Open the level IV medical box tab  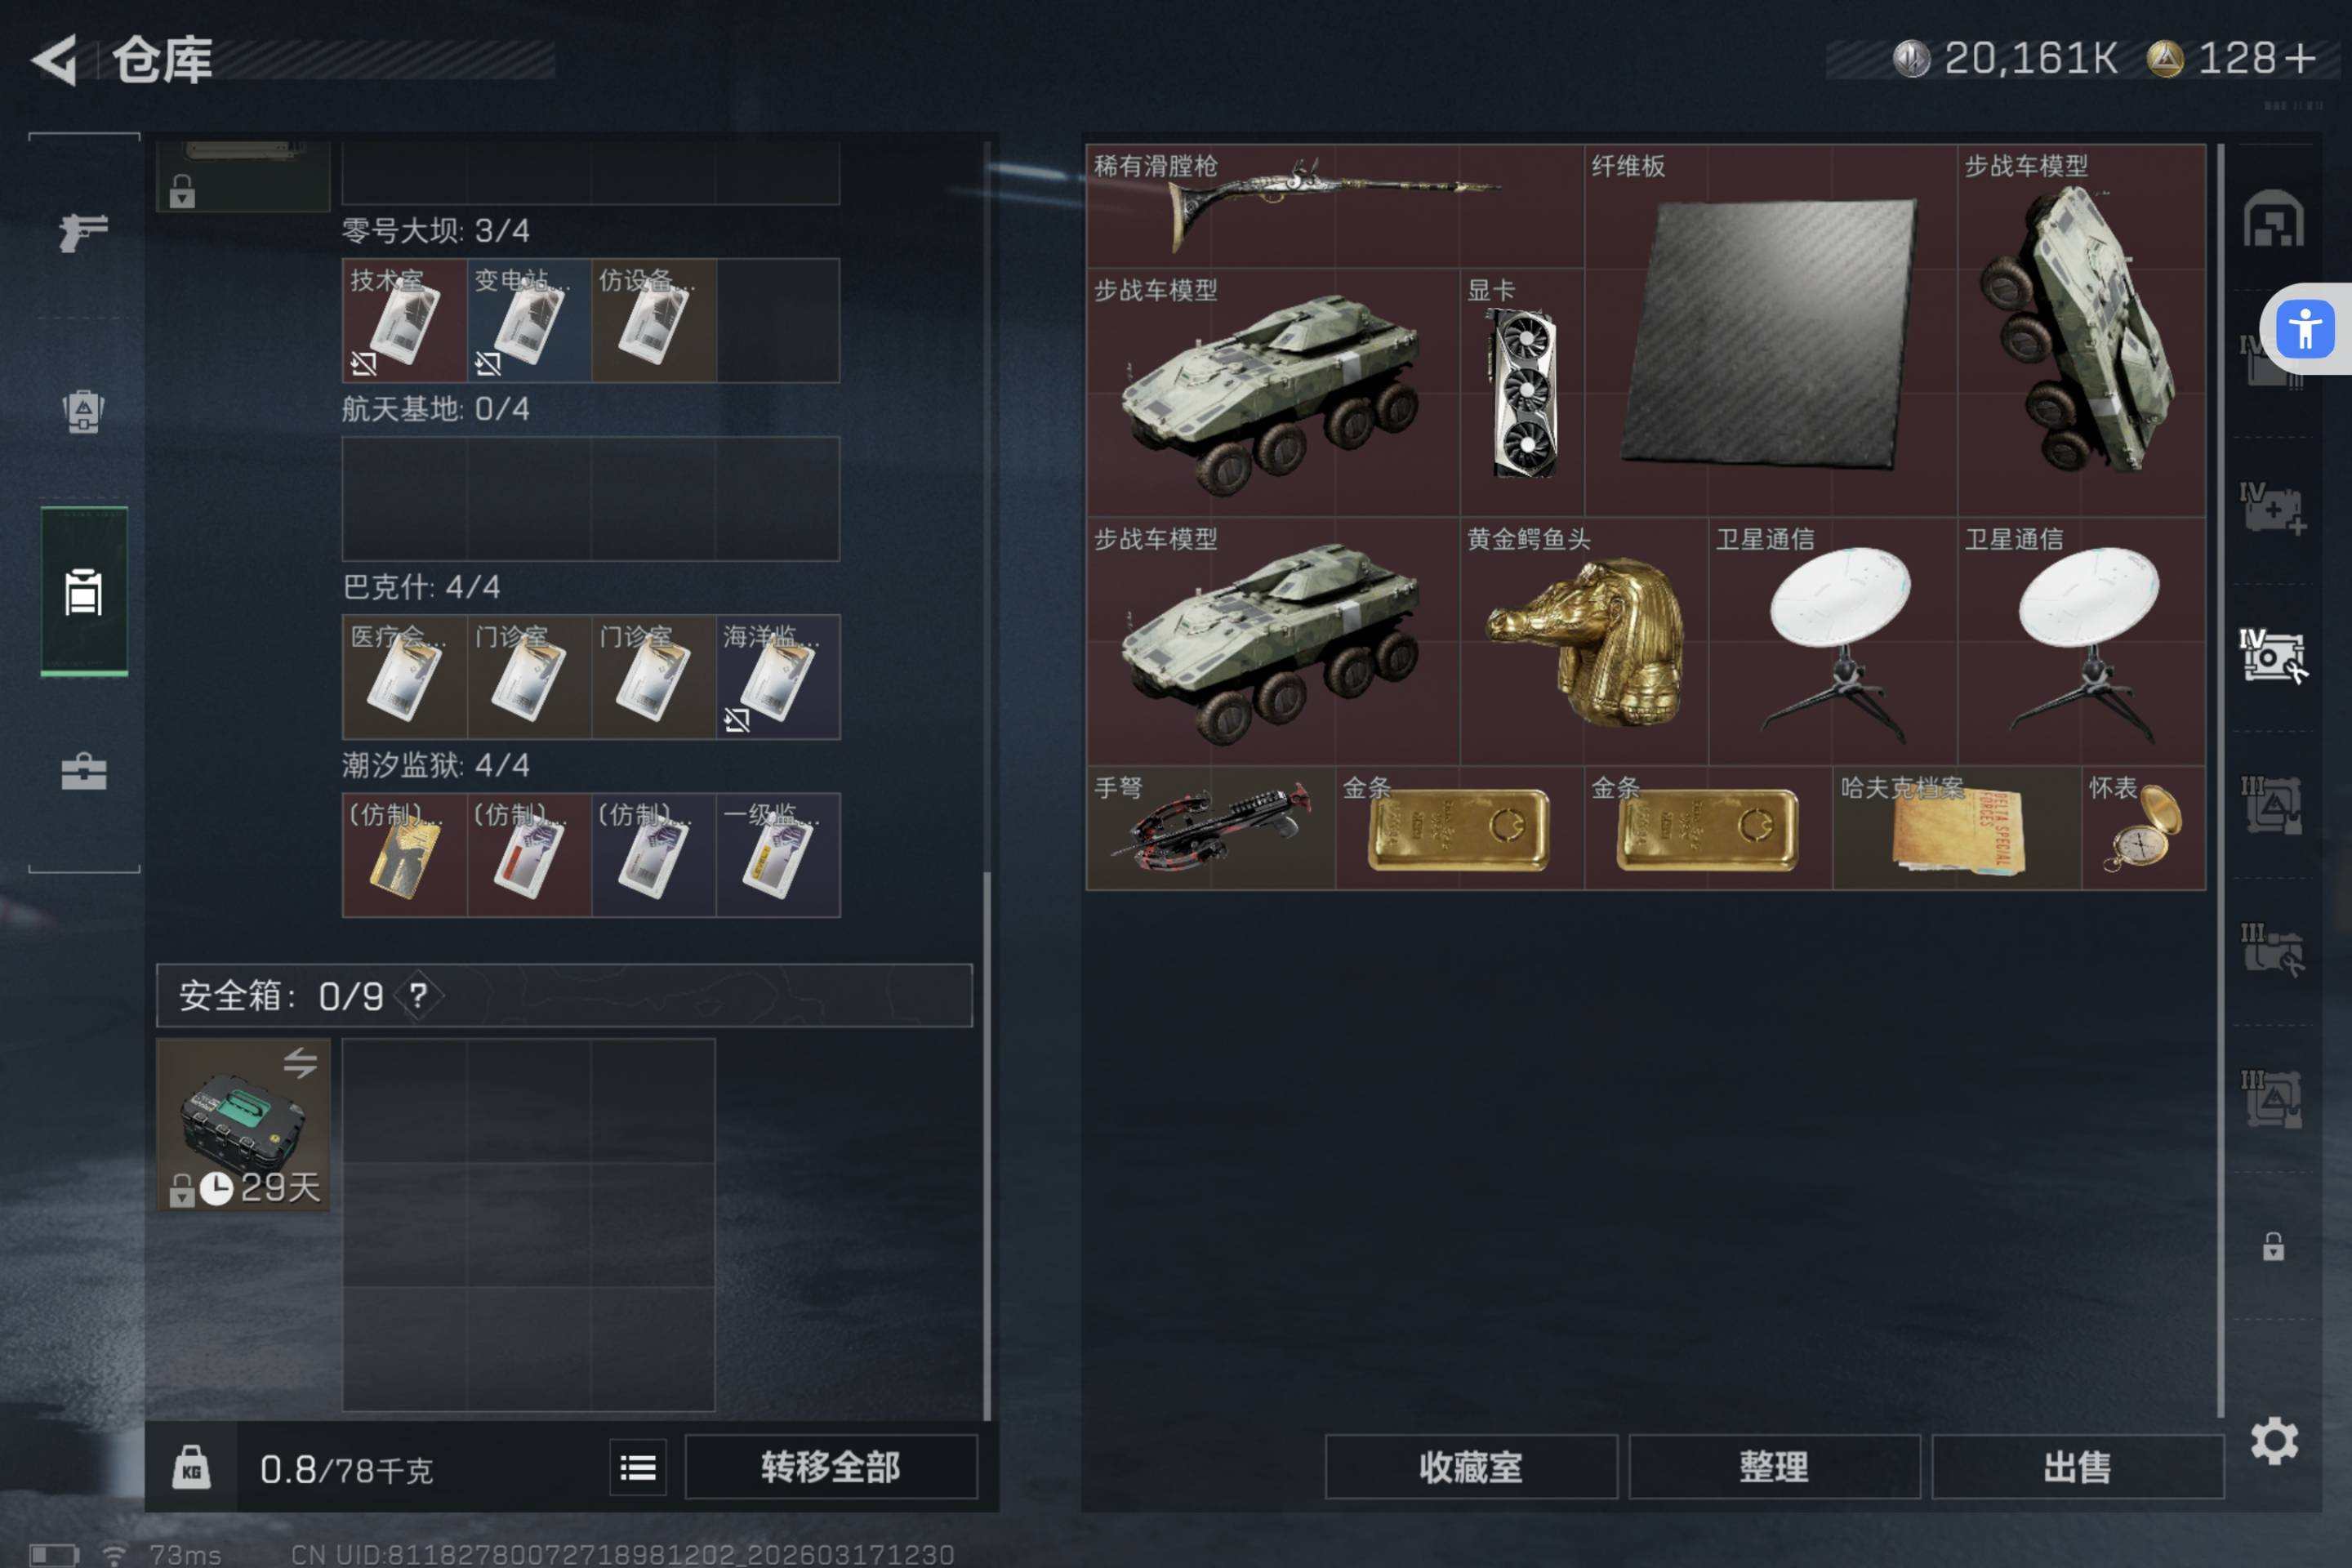coord(2271,509)
